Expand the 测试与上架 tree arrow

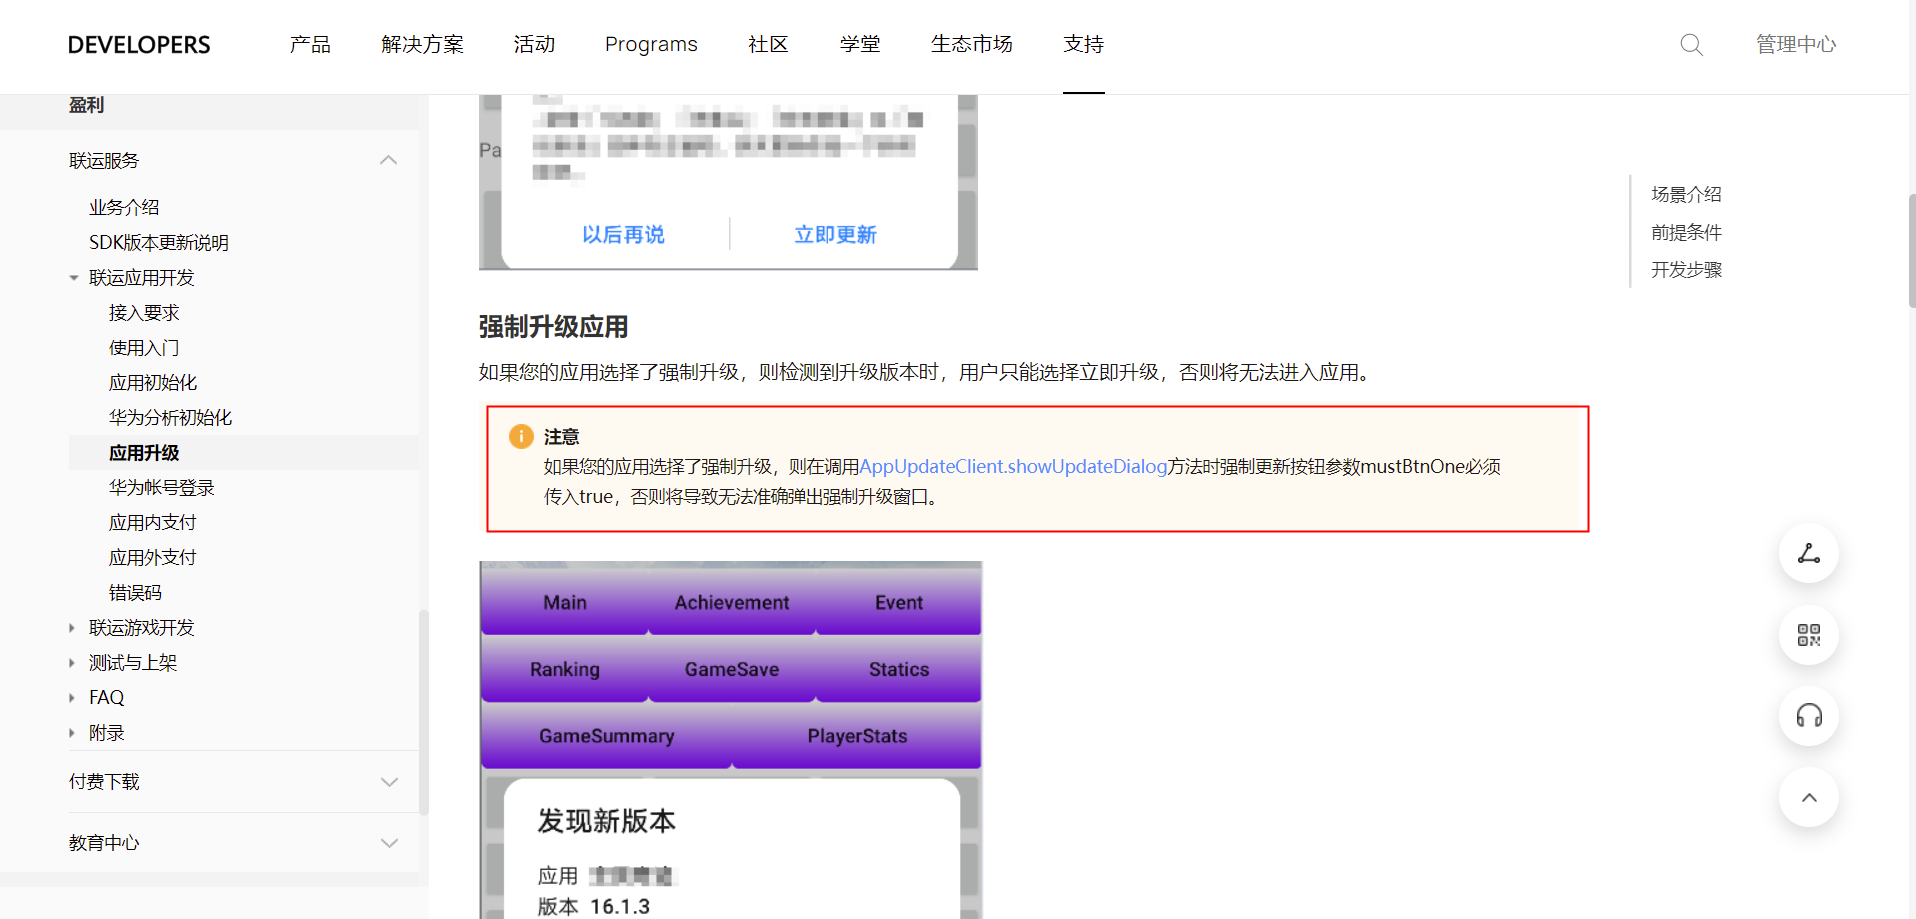click(x=72, y=663)
